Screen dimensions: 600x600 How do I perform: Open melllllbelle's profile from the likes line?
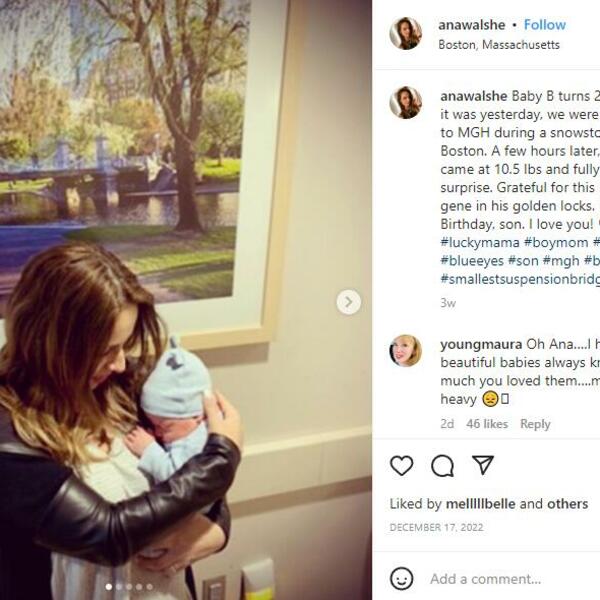click(481, 504)
